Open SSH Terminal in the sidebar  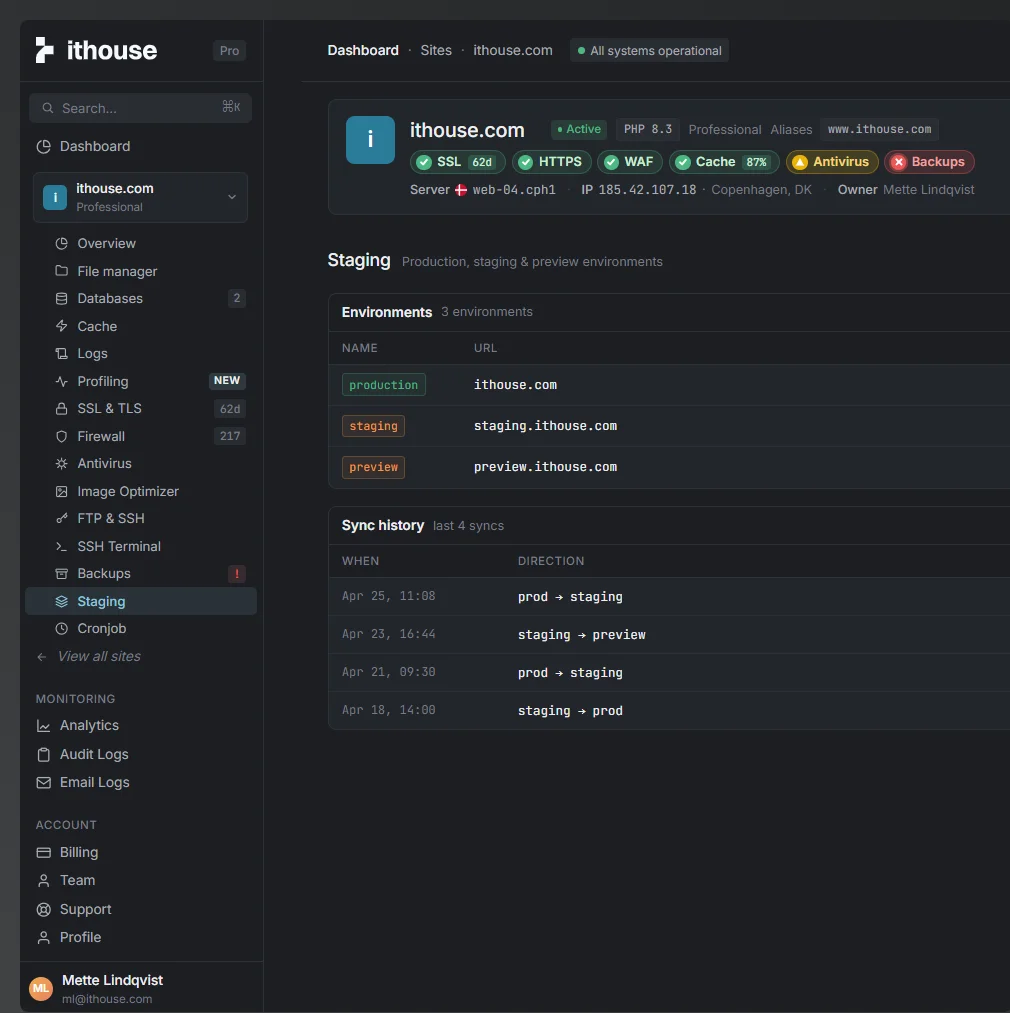point(140,547)
